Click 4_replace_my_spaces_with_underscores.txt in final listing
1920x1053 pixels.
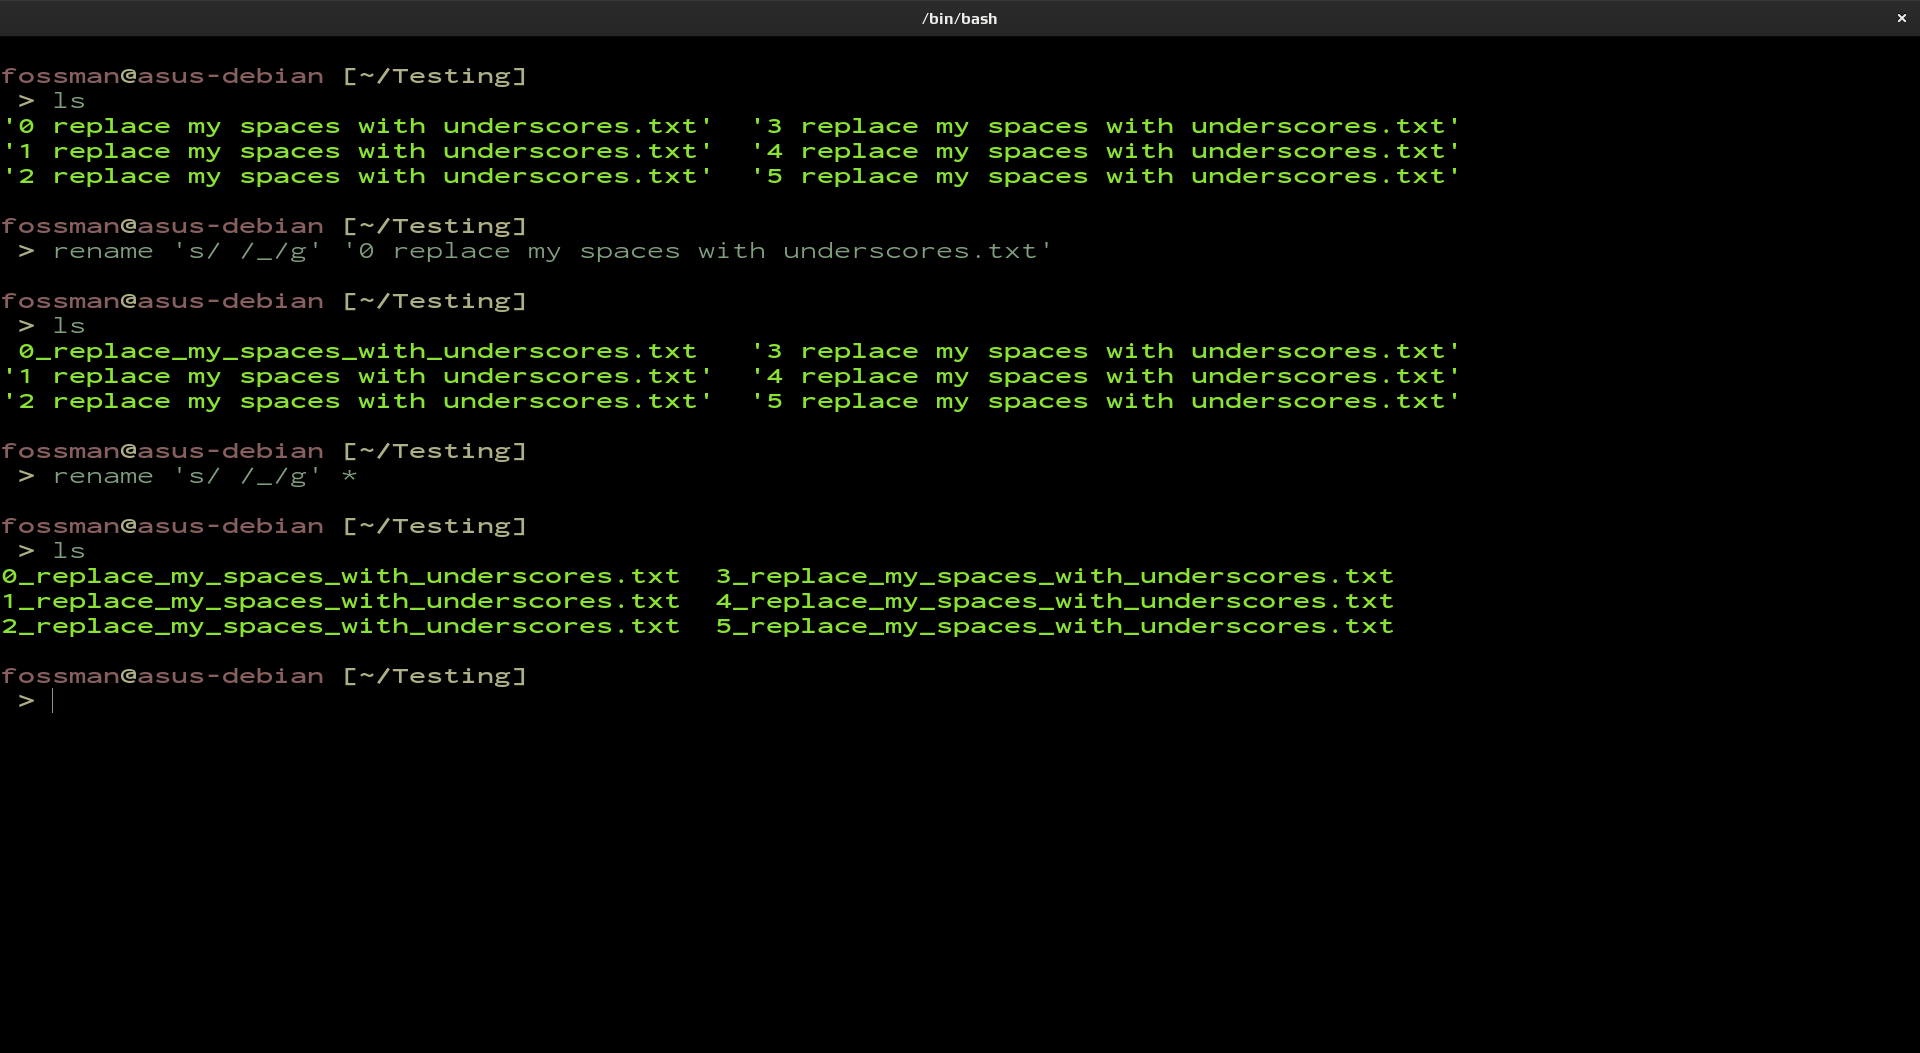pos(1054,601)
